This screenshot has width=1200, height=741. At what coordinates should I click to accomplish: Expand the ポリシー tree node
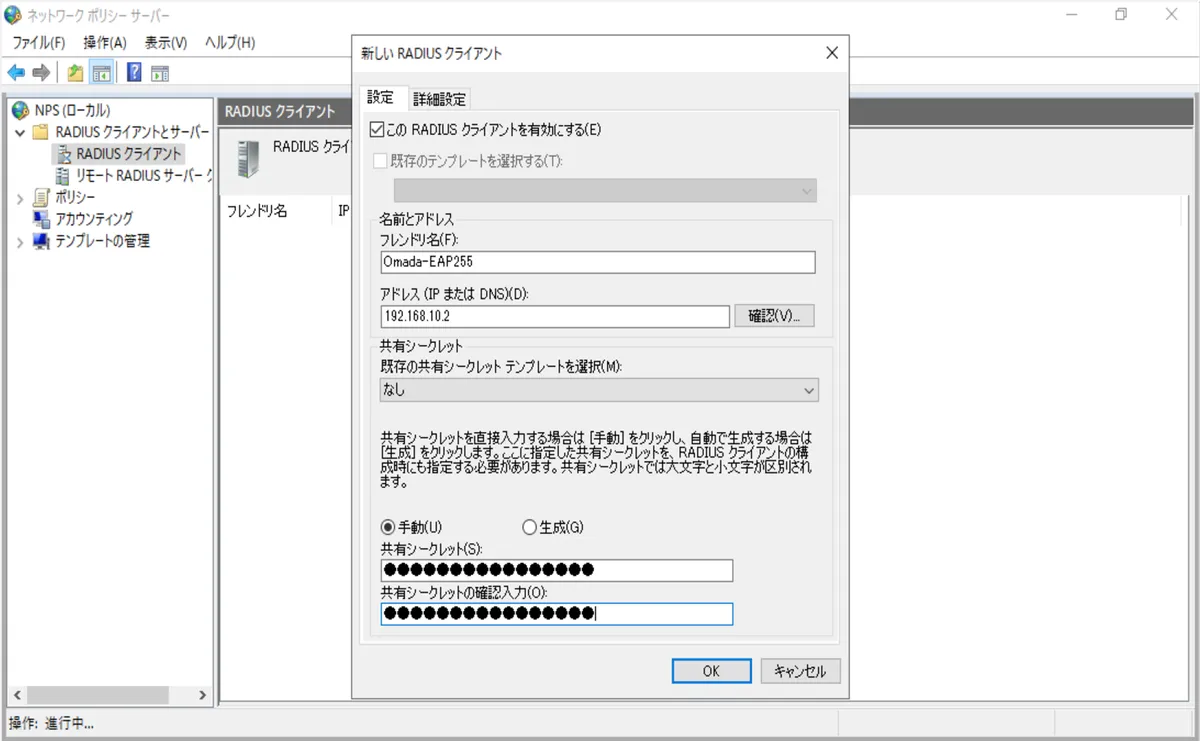19,198
